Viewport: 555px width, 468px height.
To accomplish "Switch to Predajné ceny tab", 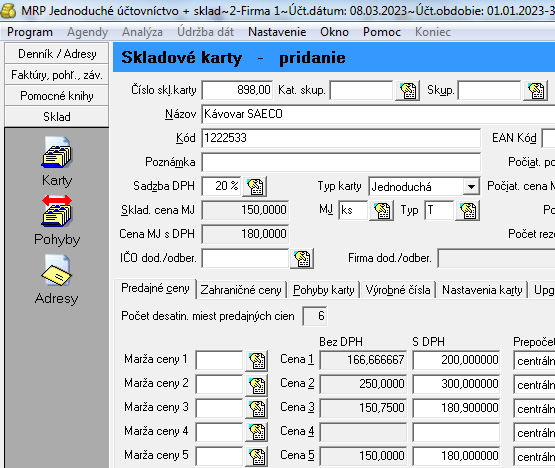I will click(155, 289).
